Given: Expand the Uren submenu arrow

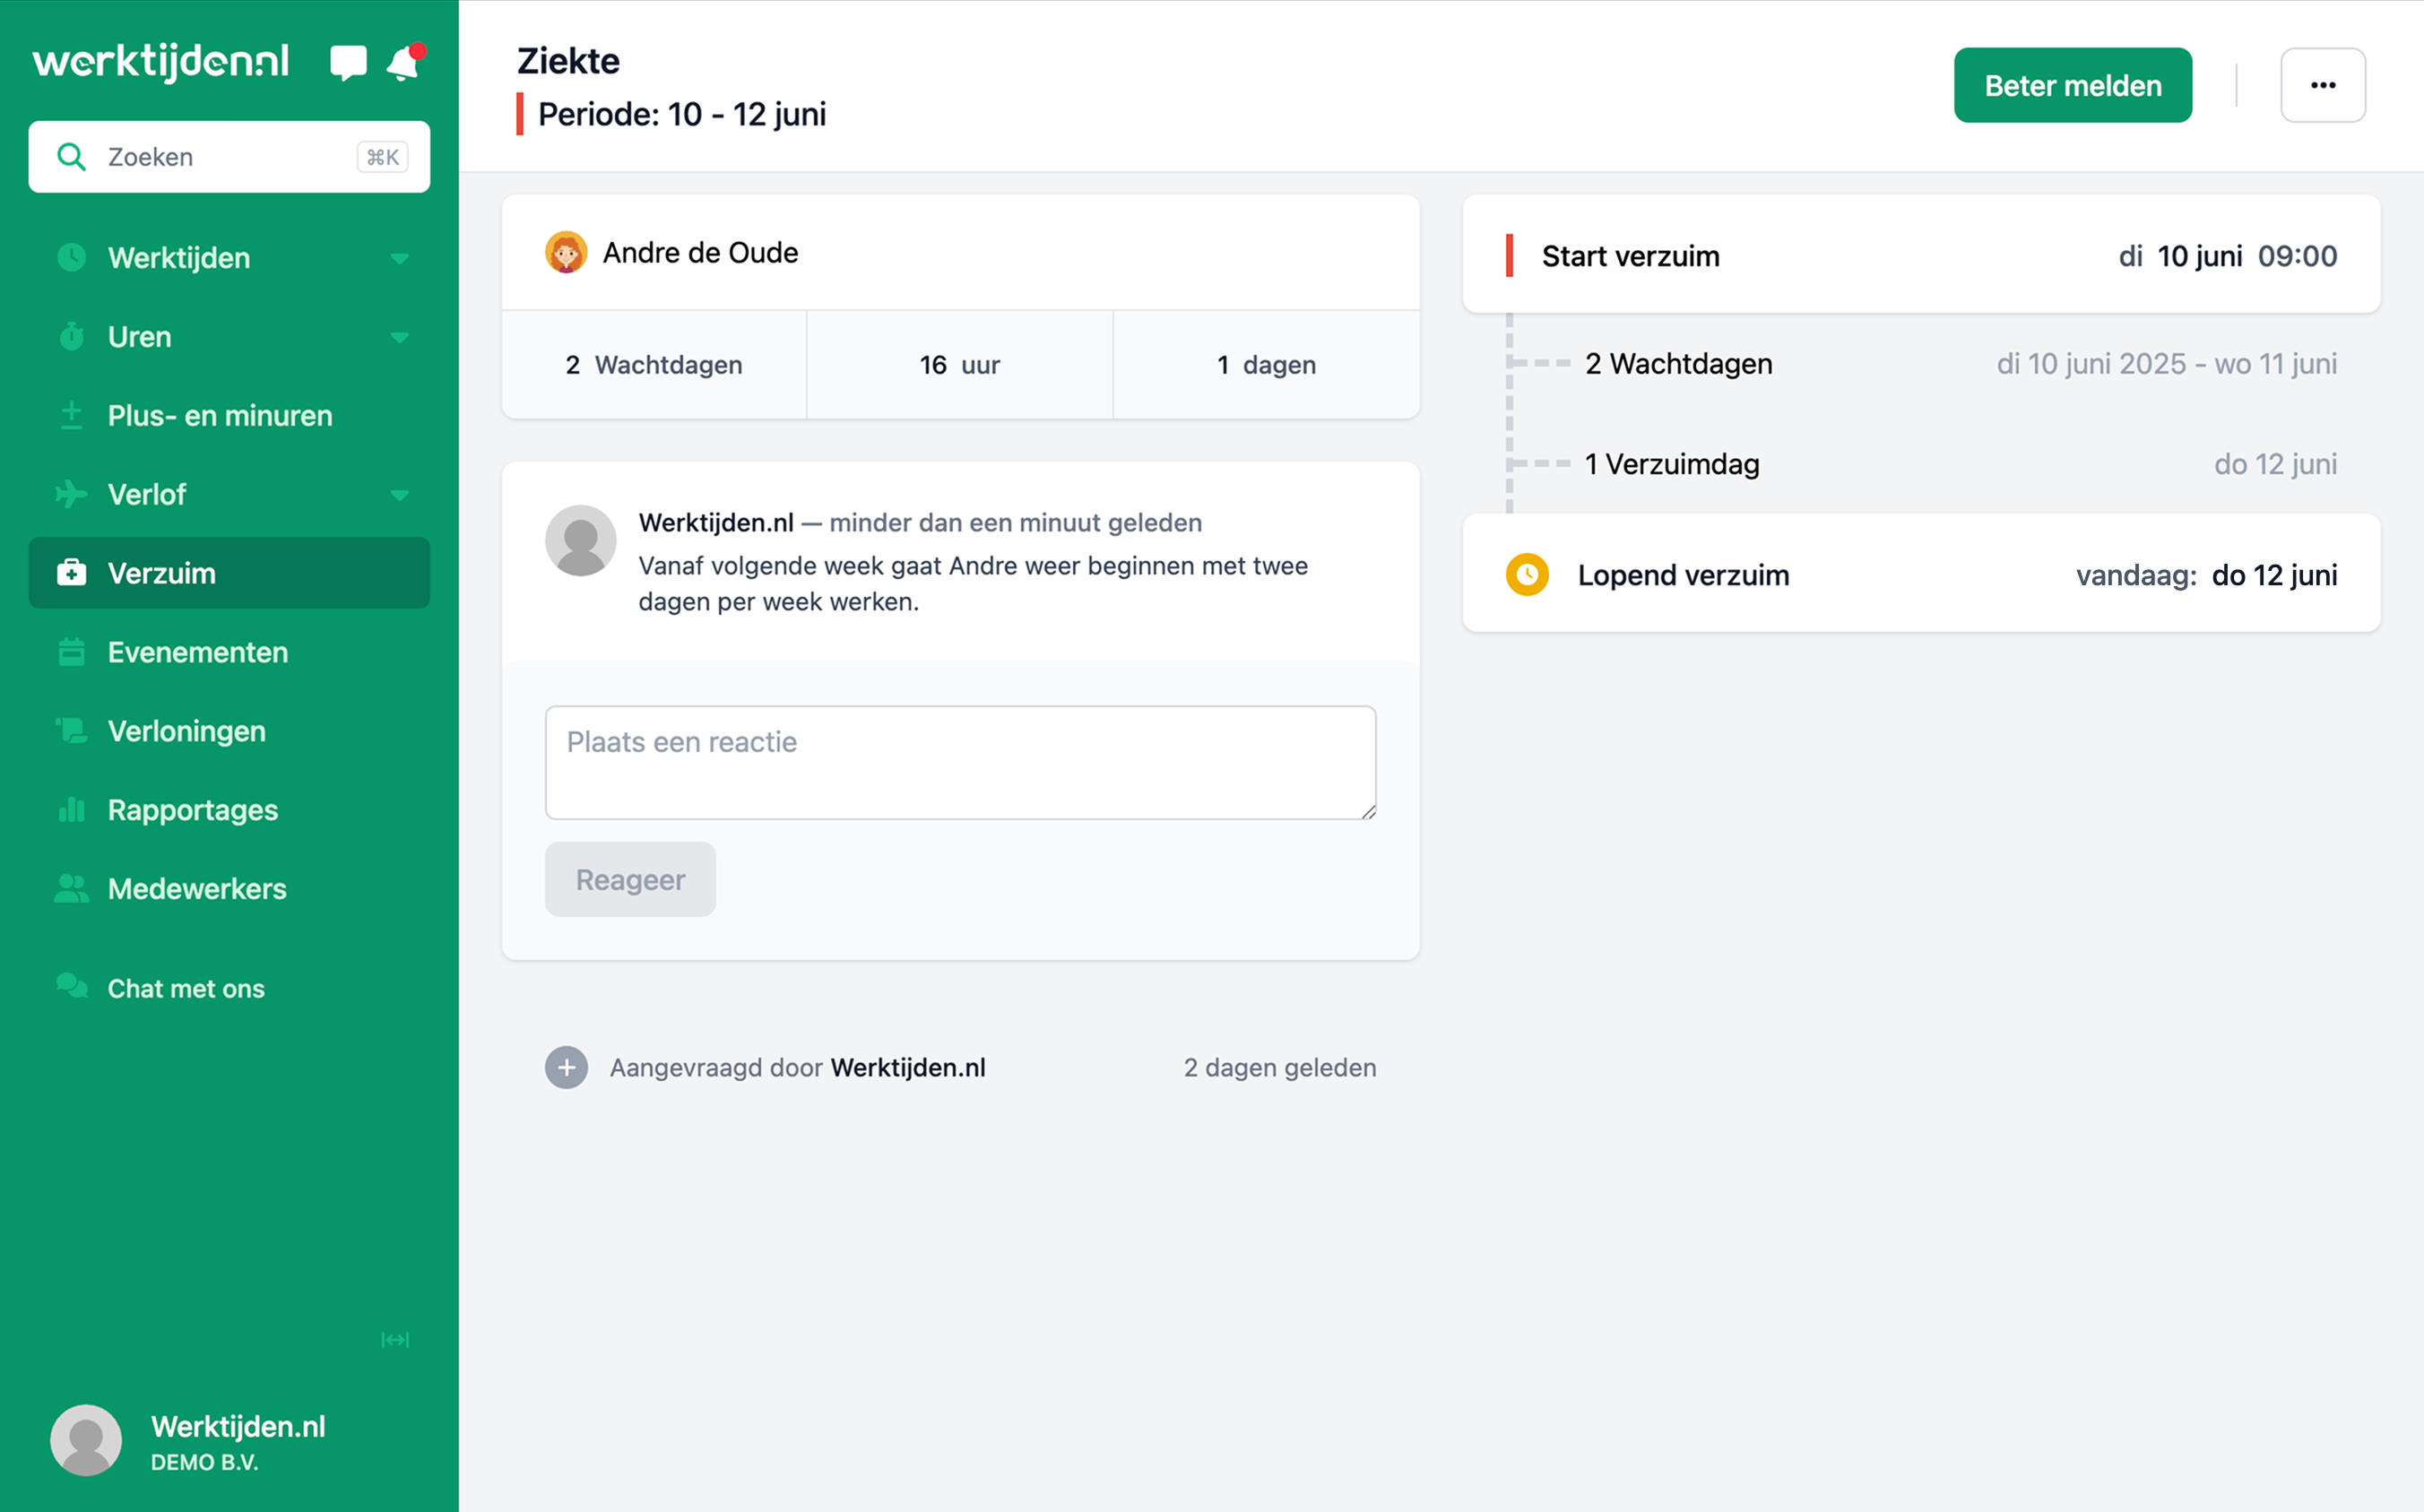Looking at the screenshot, I should pyautogui.click(x=399, y=337).
